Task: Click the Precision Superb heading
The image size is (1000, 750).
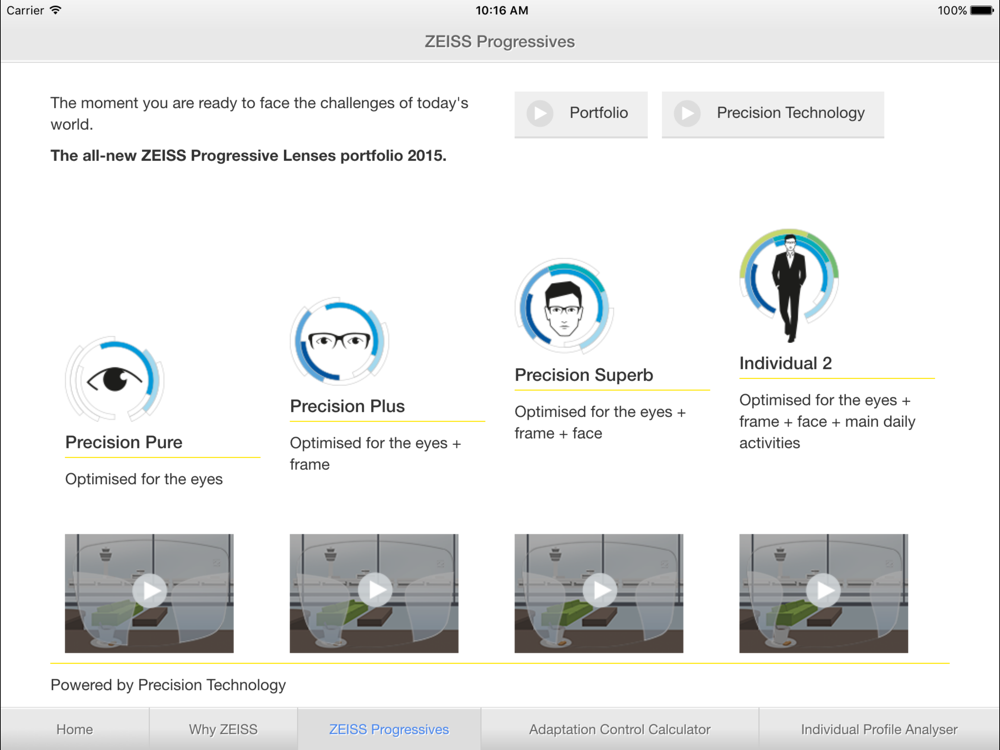Action: coord(584,375)
